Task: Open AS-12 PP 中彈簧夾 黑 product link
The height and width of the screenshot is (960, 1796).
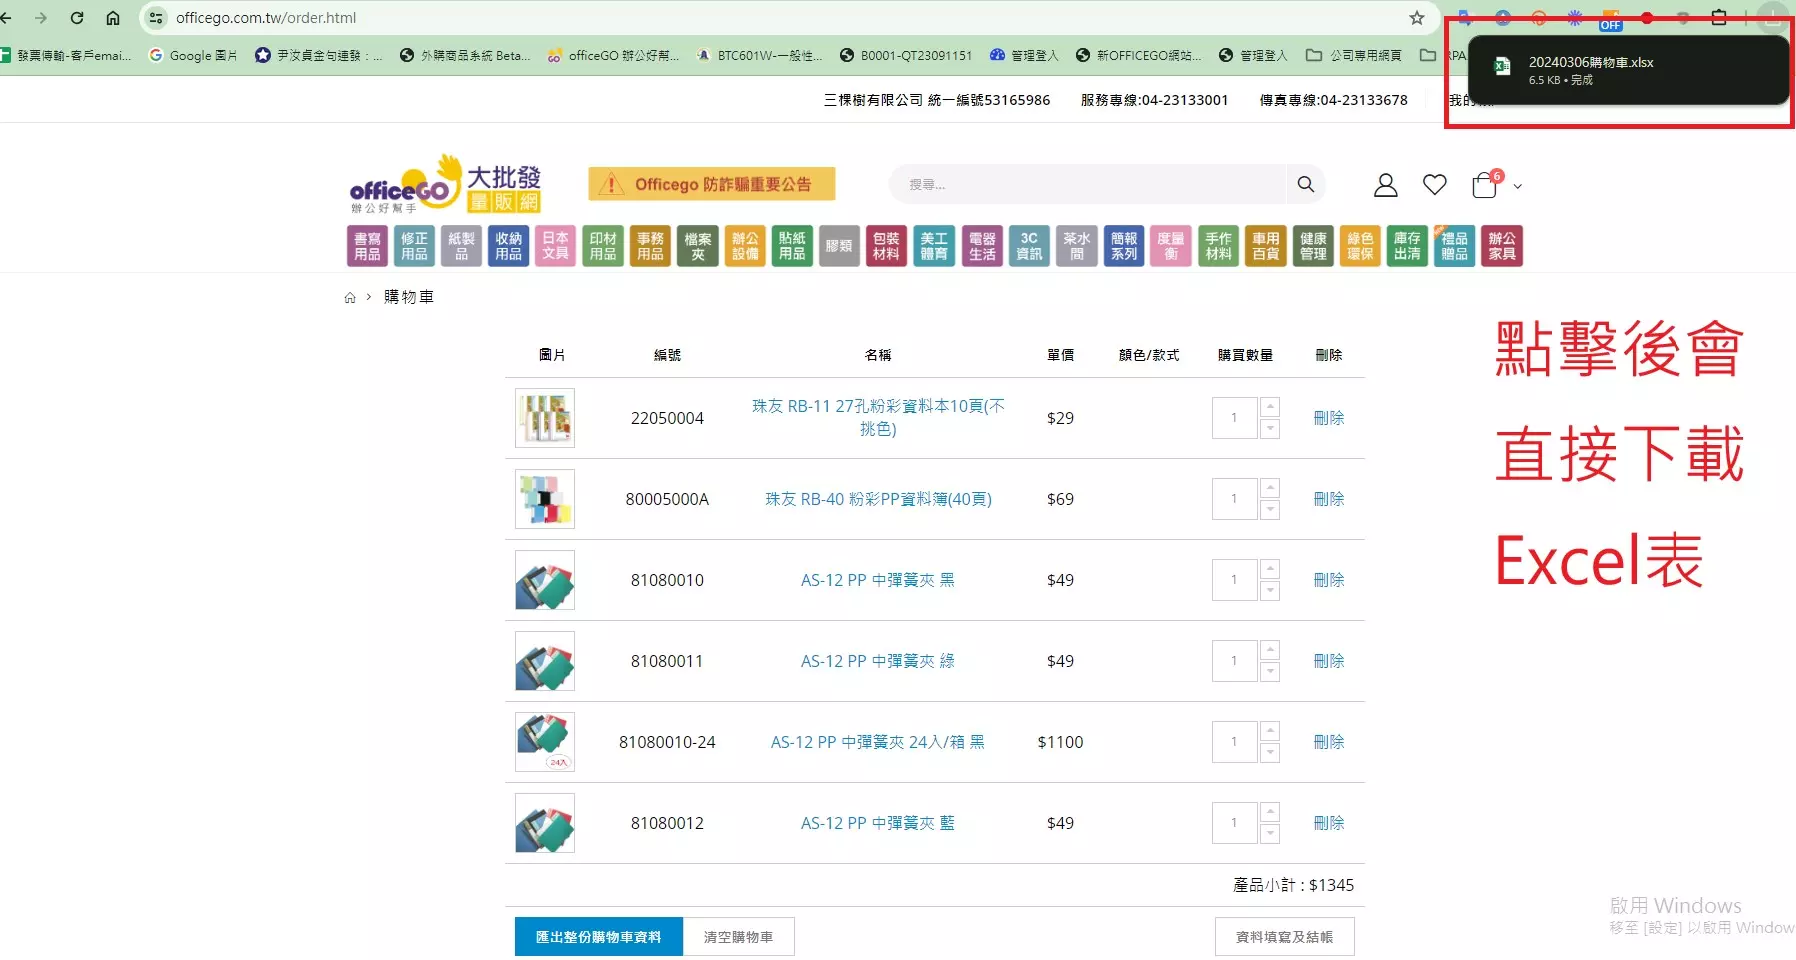Action: [878, 580]
